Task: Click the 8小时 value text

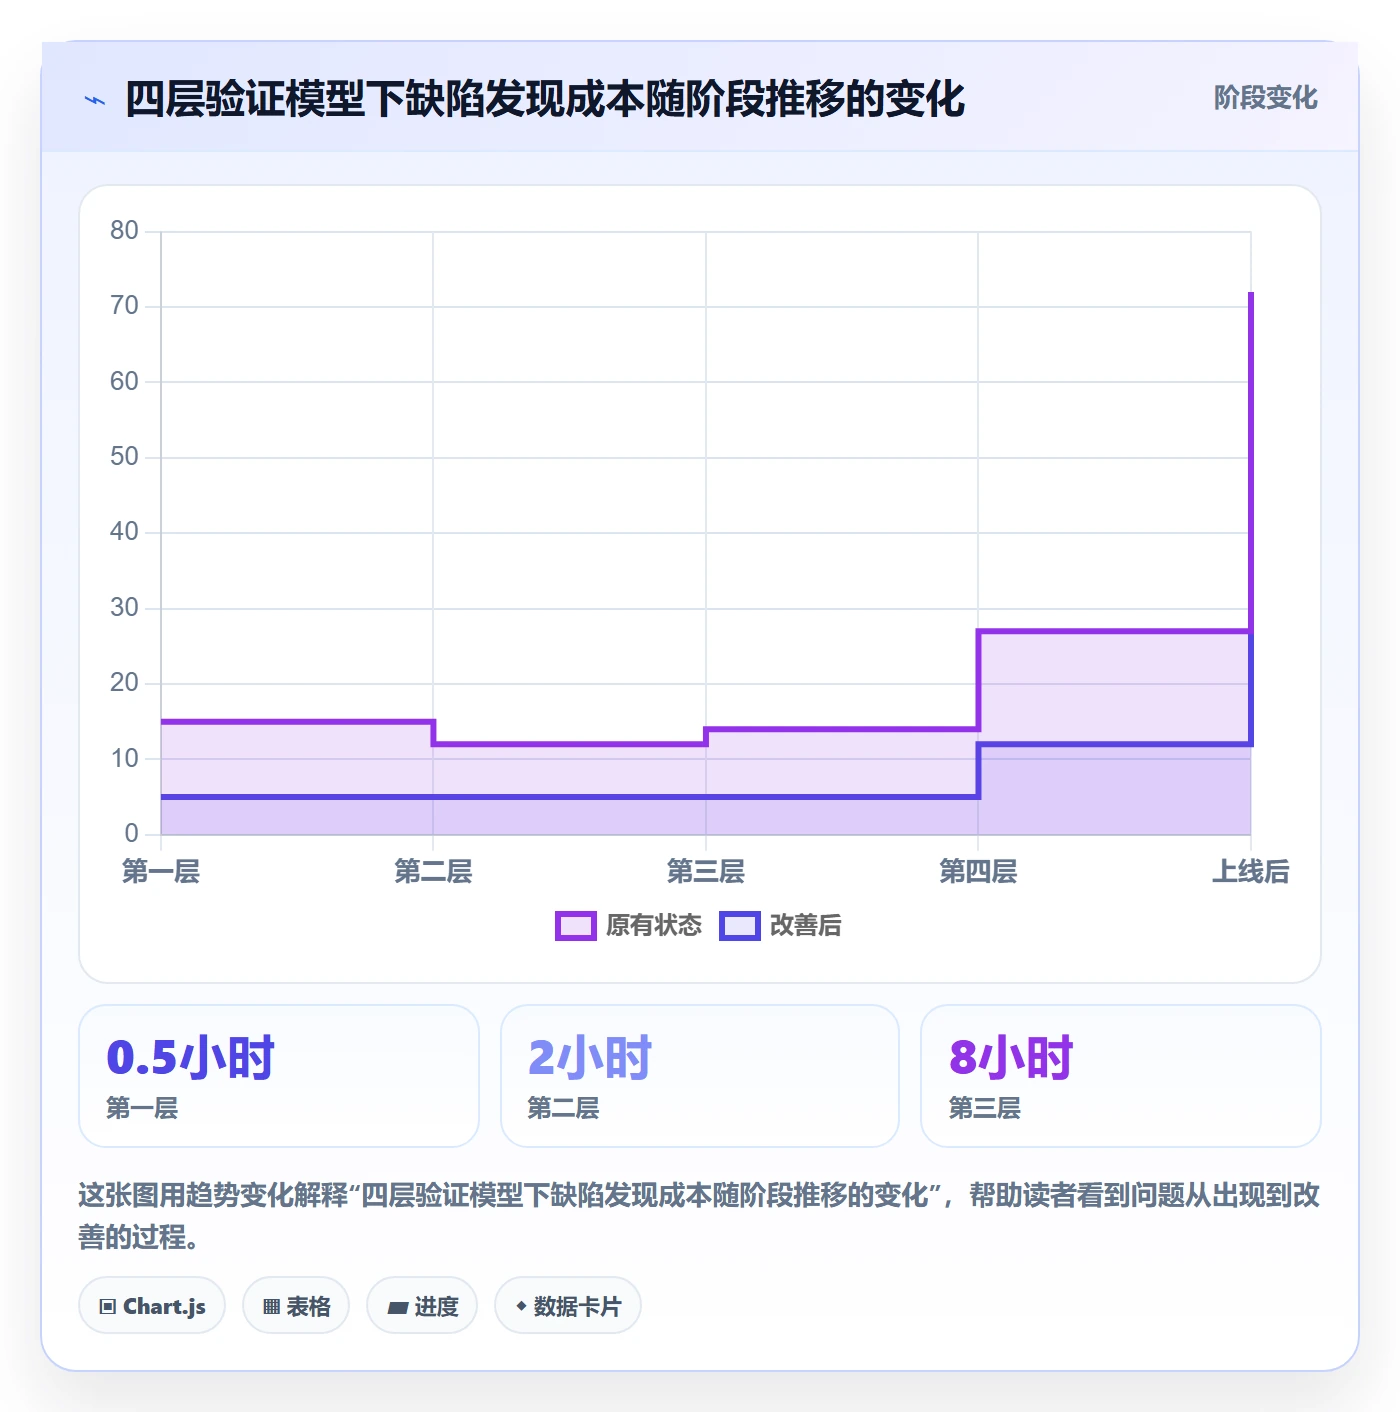Action: tap(1011, 1058)
